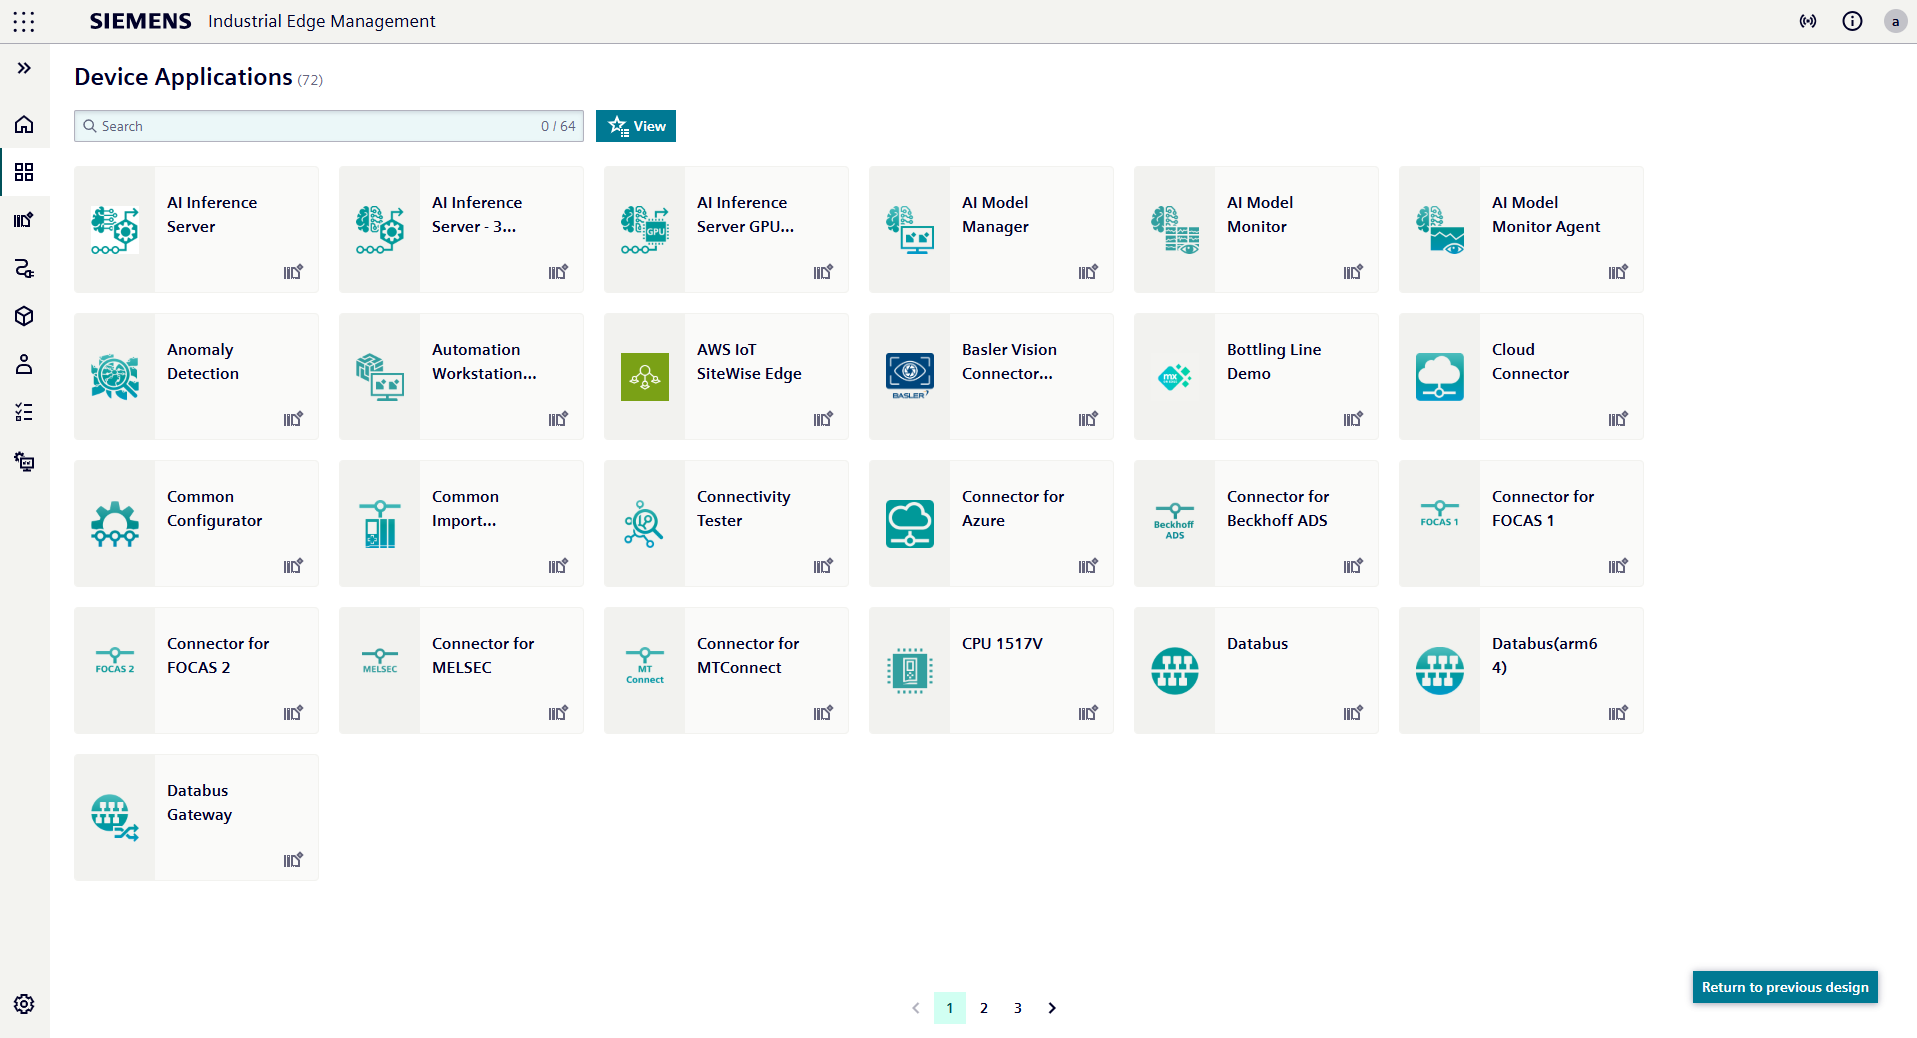Open the Common Import app card
Viewport: 1917px width, 1038px height.
point(461,523)
